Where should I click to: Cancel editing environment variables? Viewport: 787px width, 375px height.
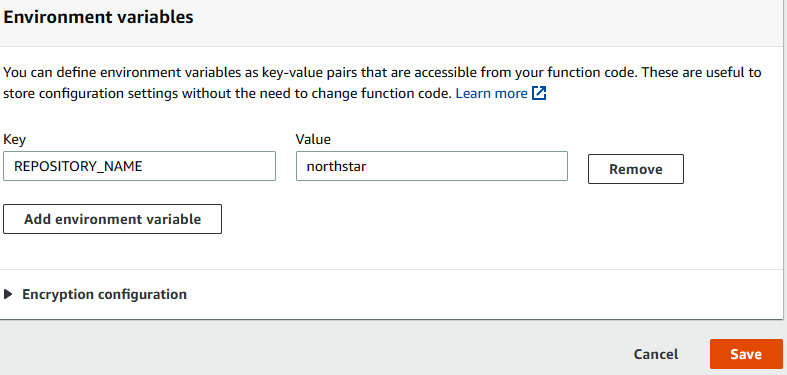655,354
